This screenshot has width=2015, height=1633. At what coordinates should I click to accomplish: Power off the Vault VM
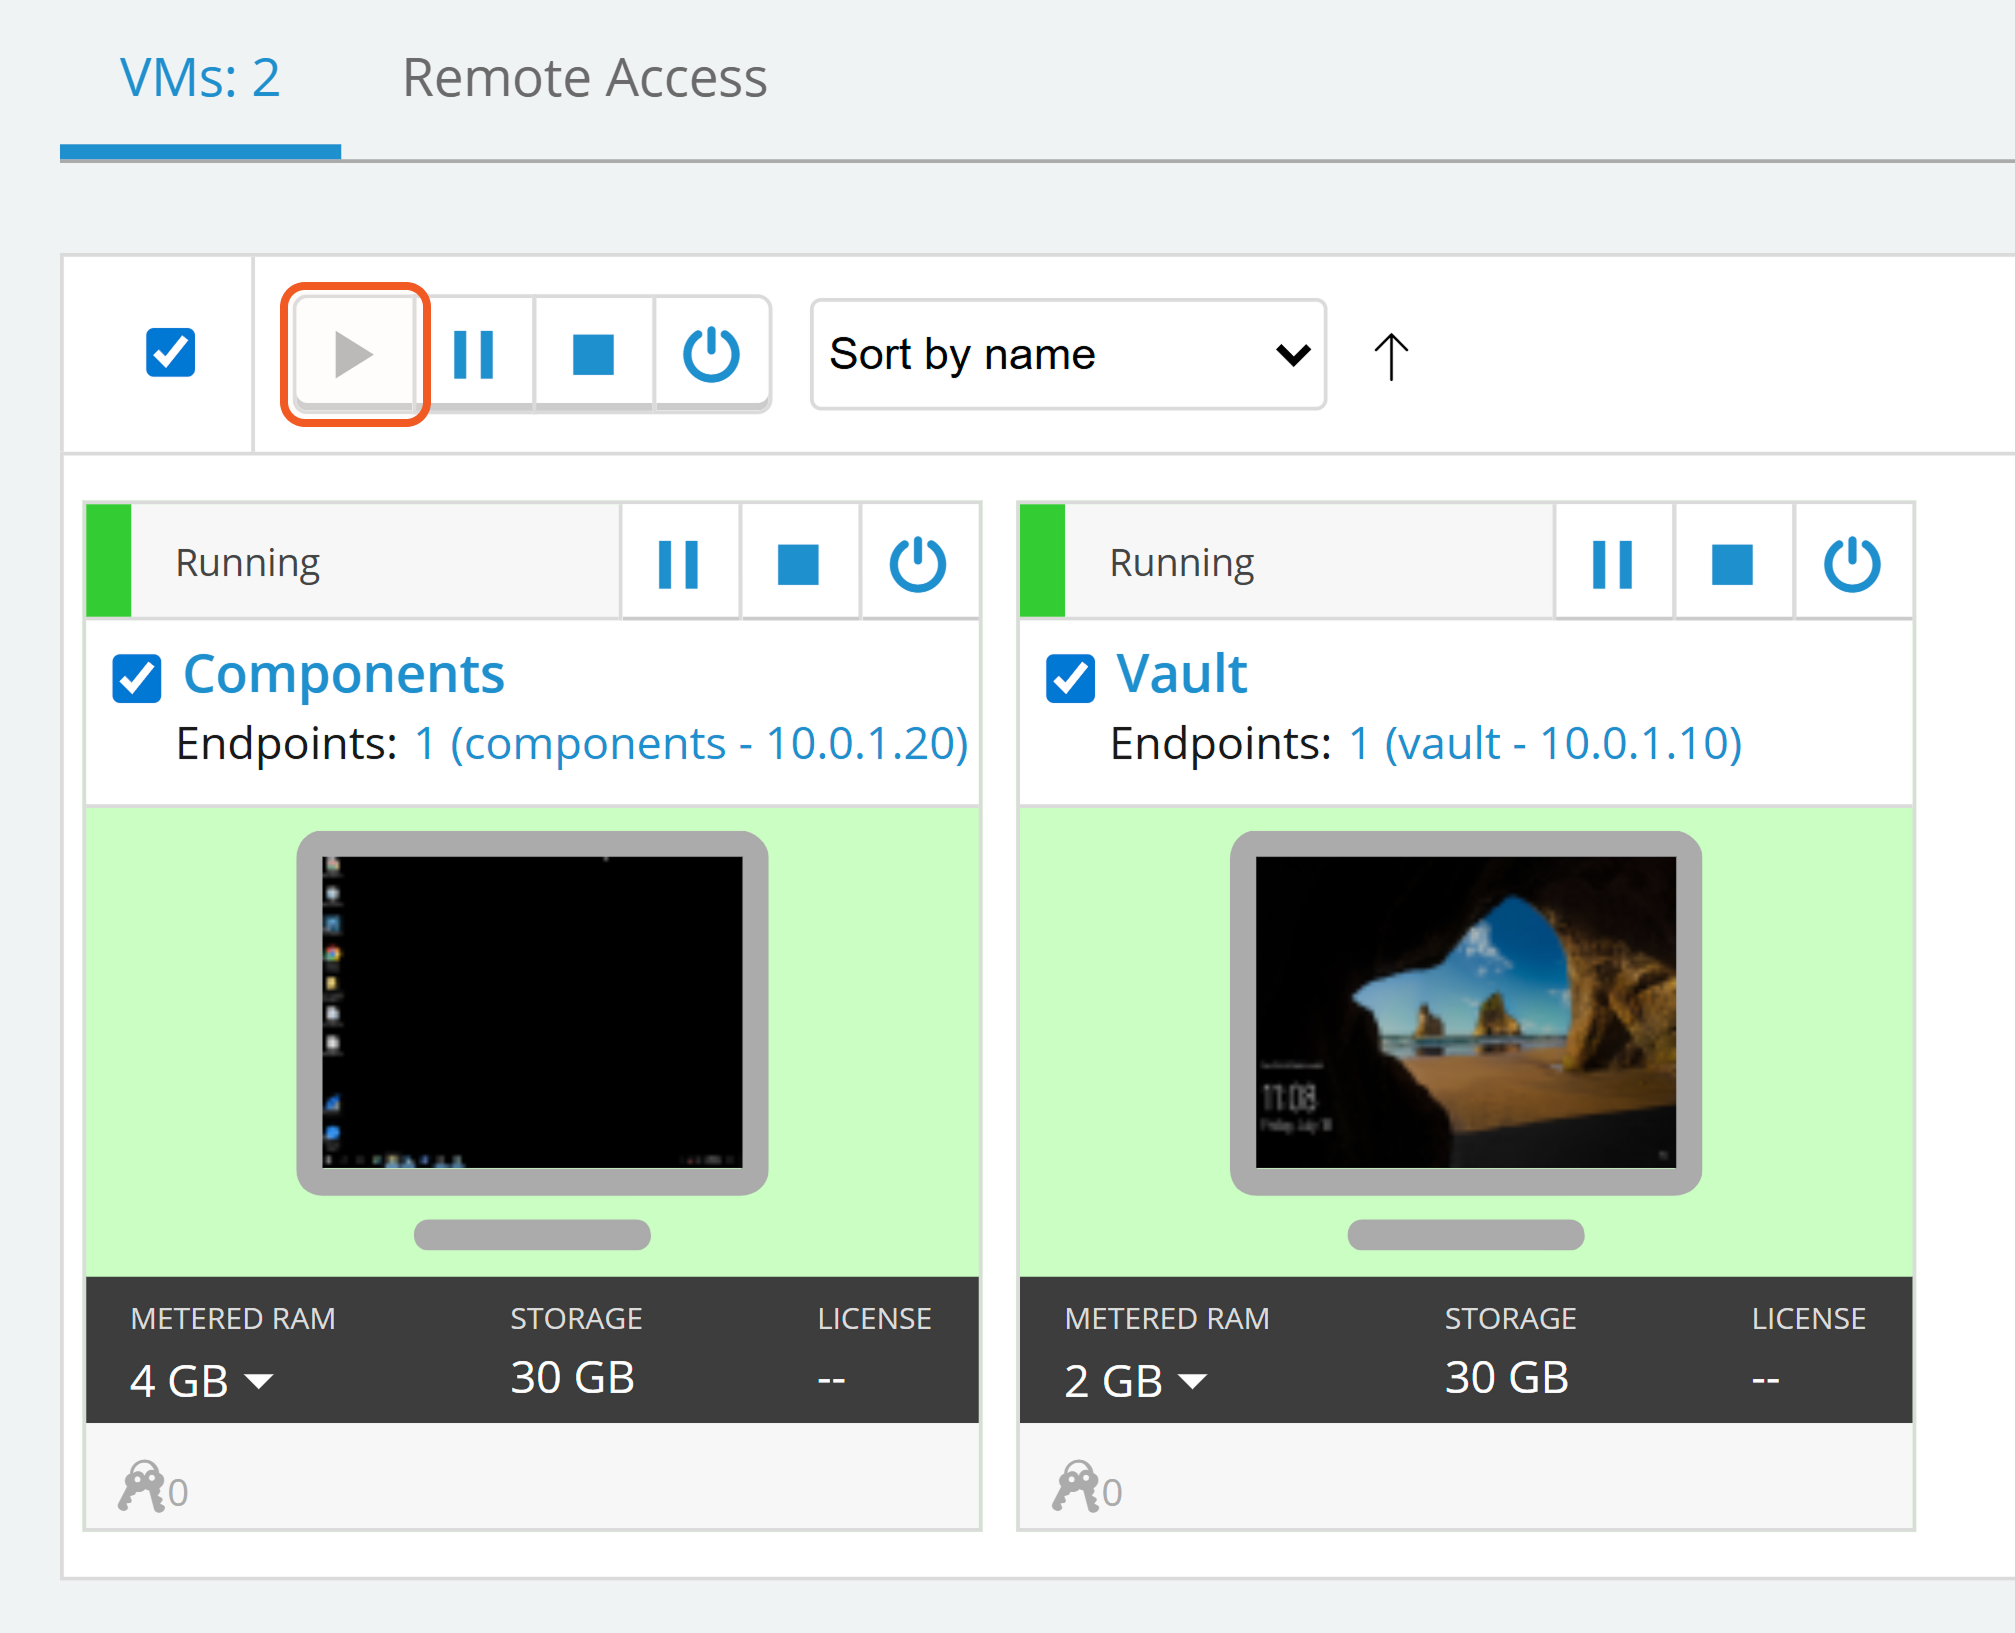point(1851,564)
